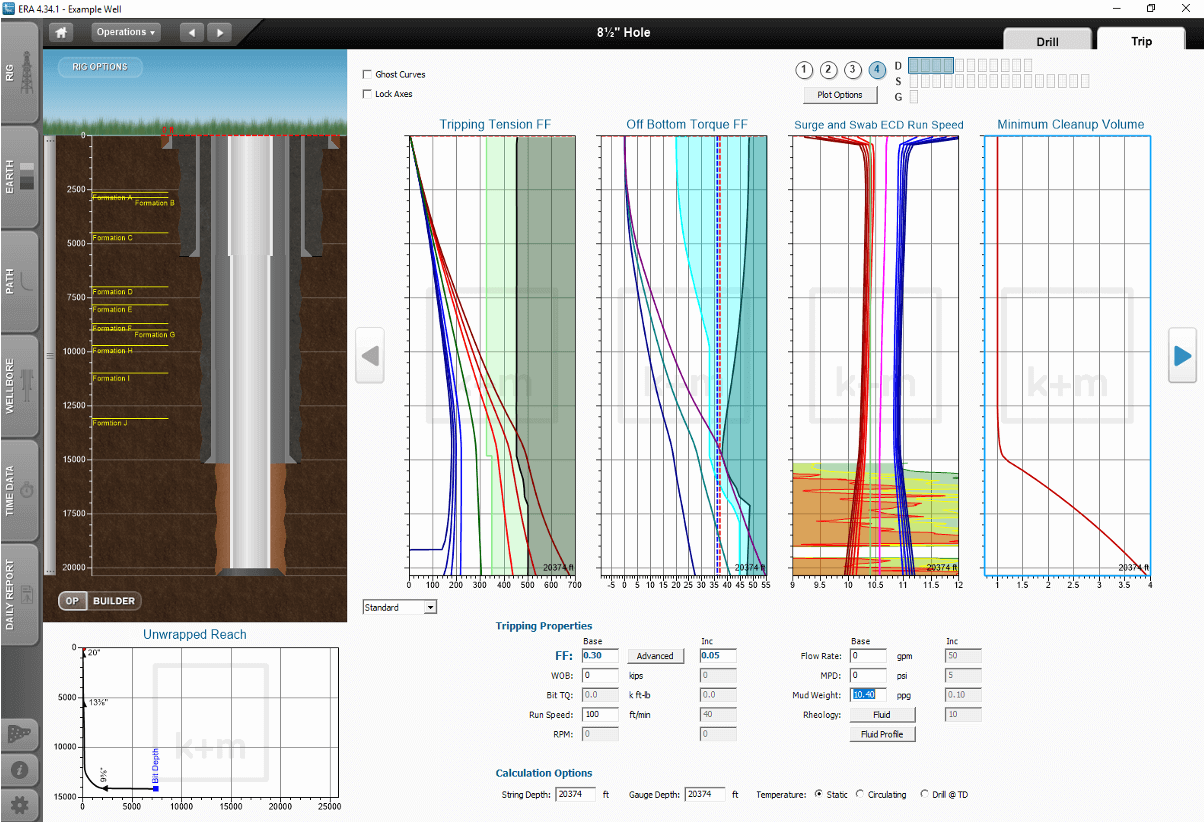This screenshot has width=1204, height=822.
Task: Open the settings gear in sidebar
Action: [x=20, y=804]
